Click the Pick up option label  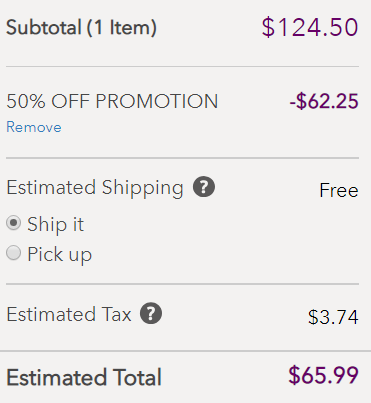60,255
